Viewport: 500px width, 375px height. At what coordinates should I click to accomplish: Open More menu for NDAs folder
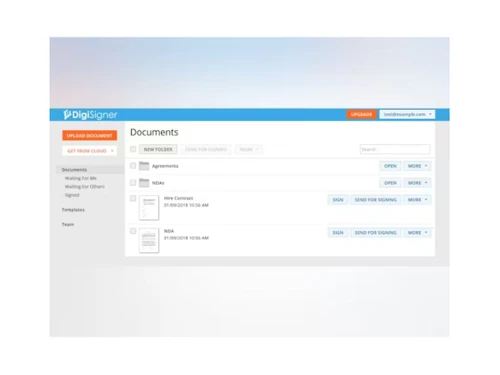417,183
